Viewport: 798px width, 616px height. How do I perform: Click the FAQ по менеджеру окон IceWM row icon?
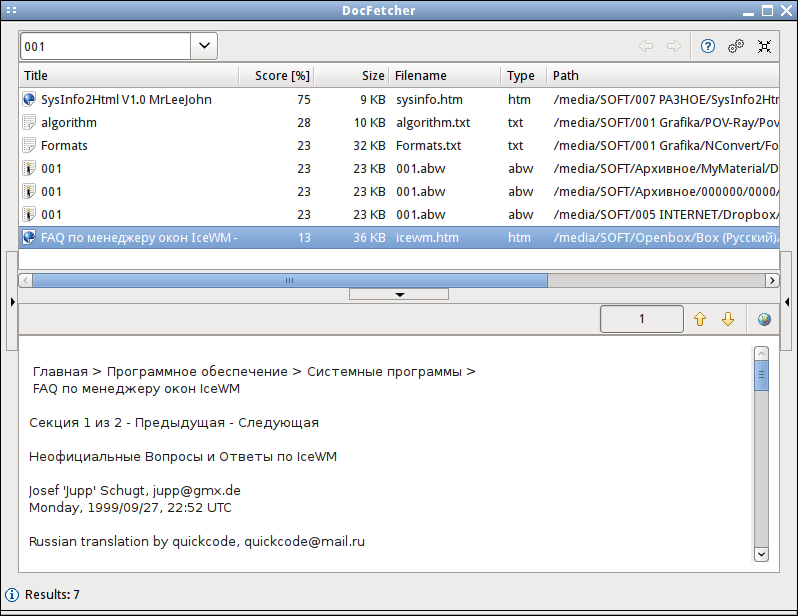[x=29, y=237]
